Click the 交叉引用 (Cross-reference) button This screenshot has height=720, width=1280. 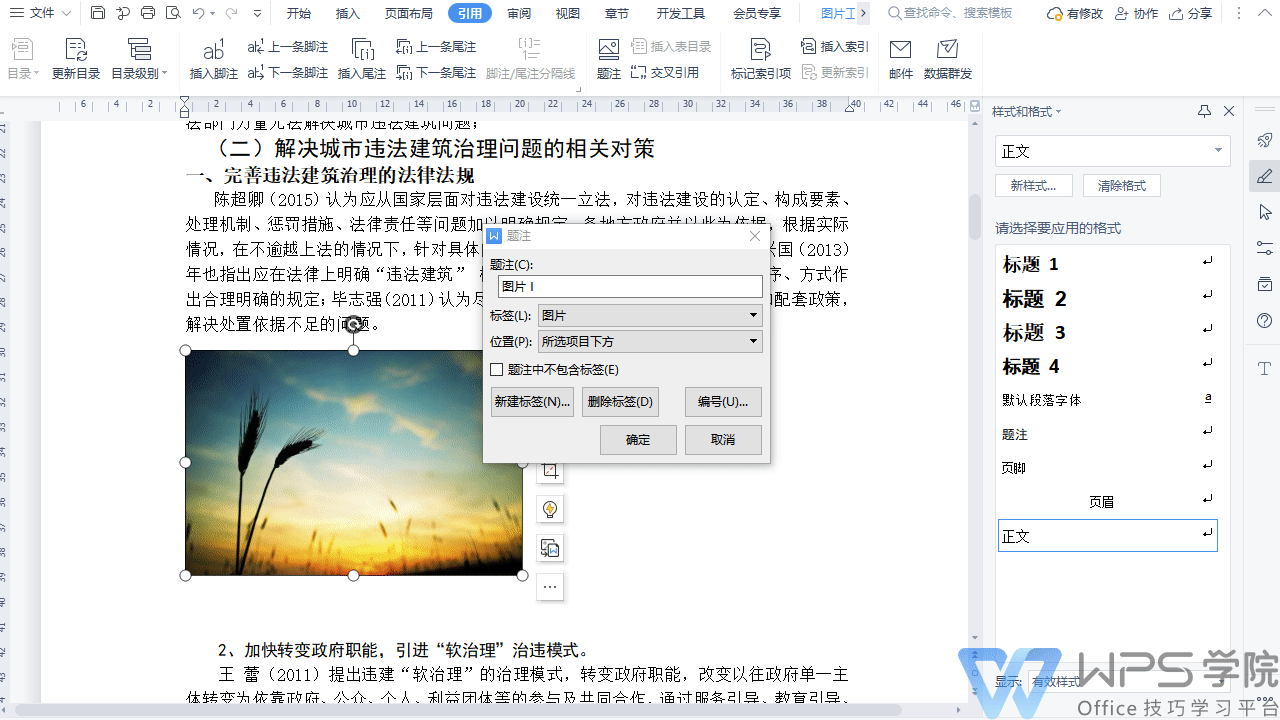pyautogui.click(x=665, y=73)
